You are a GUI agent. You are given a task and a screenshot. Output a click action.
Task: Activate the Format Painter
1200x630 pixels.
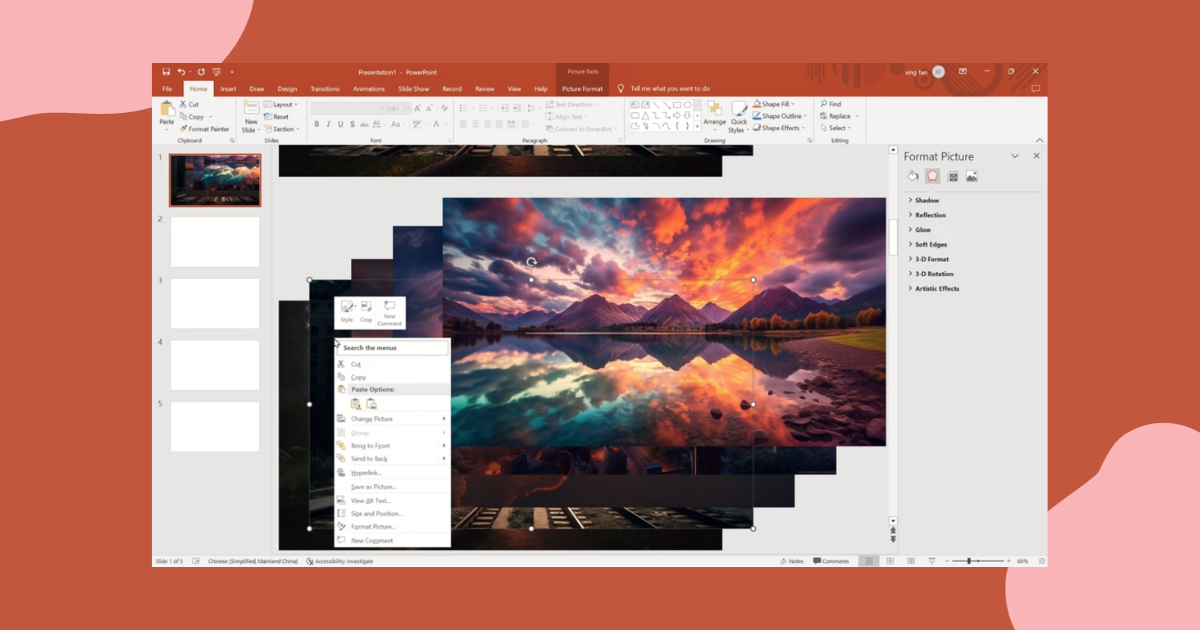(x=204, y=129)
